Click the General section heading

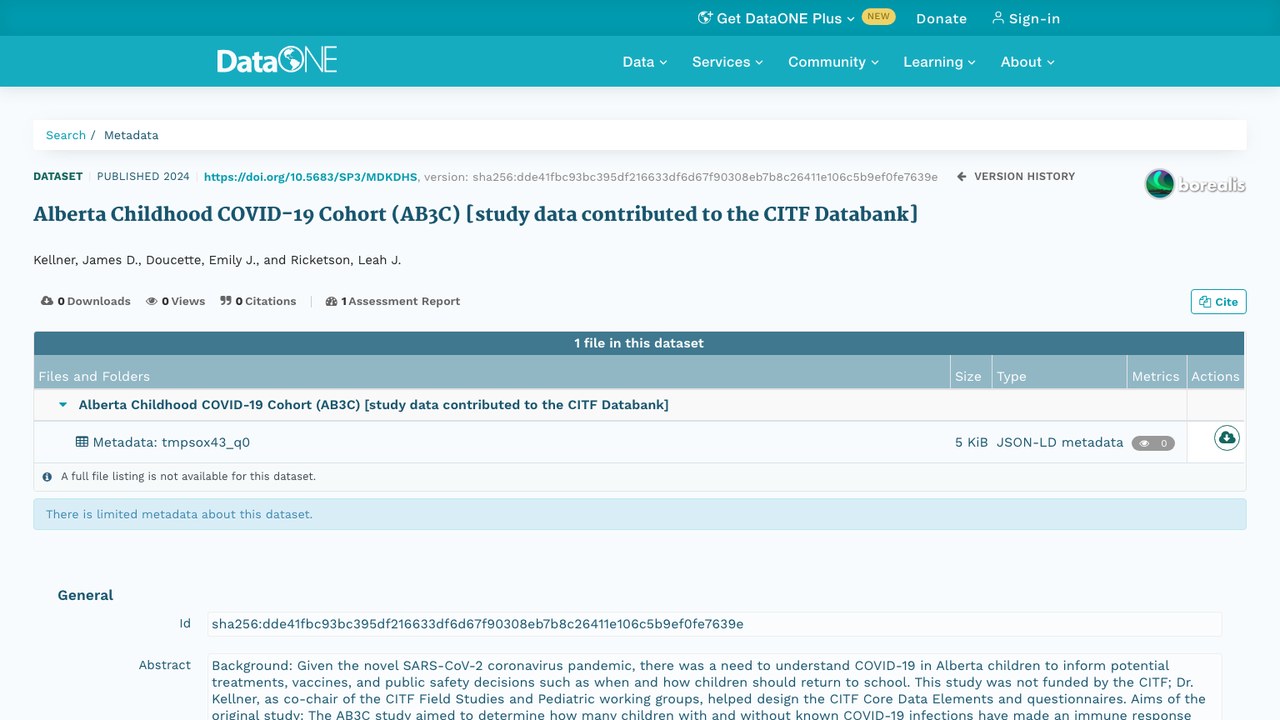point(85,595)
